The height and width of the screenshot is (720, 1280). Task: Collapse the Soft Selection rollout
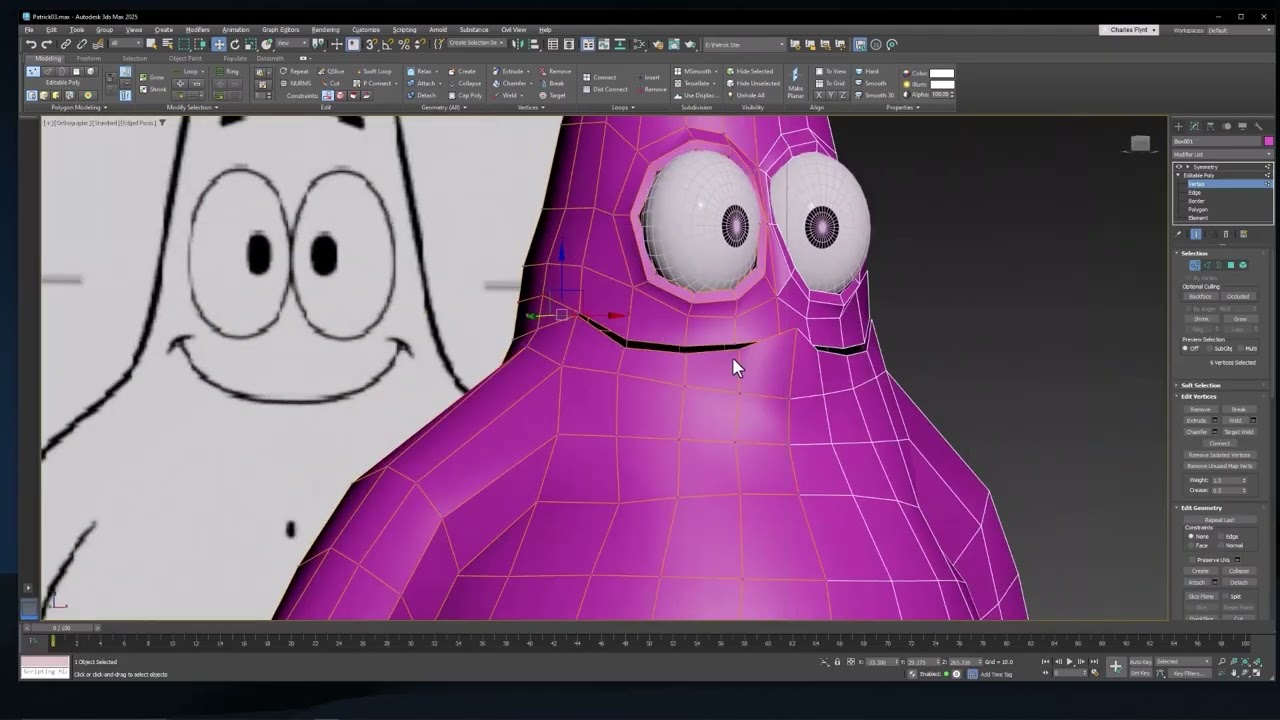click(x=1200, y=385)
